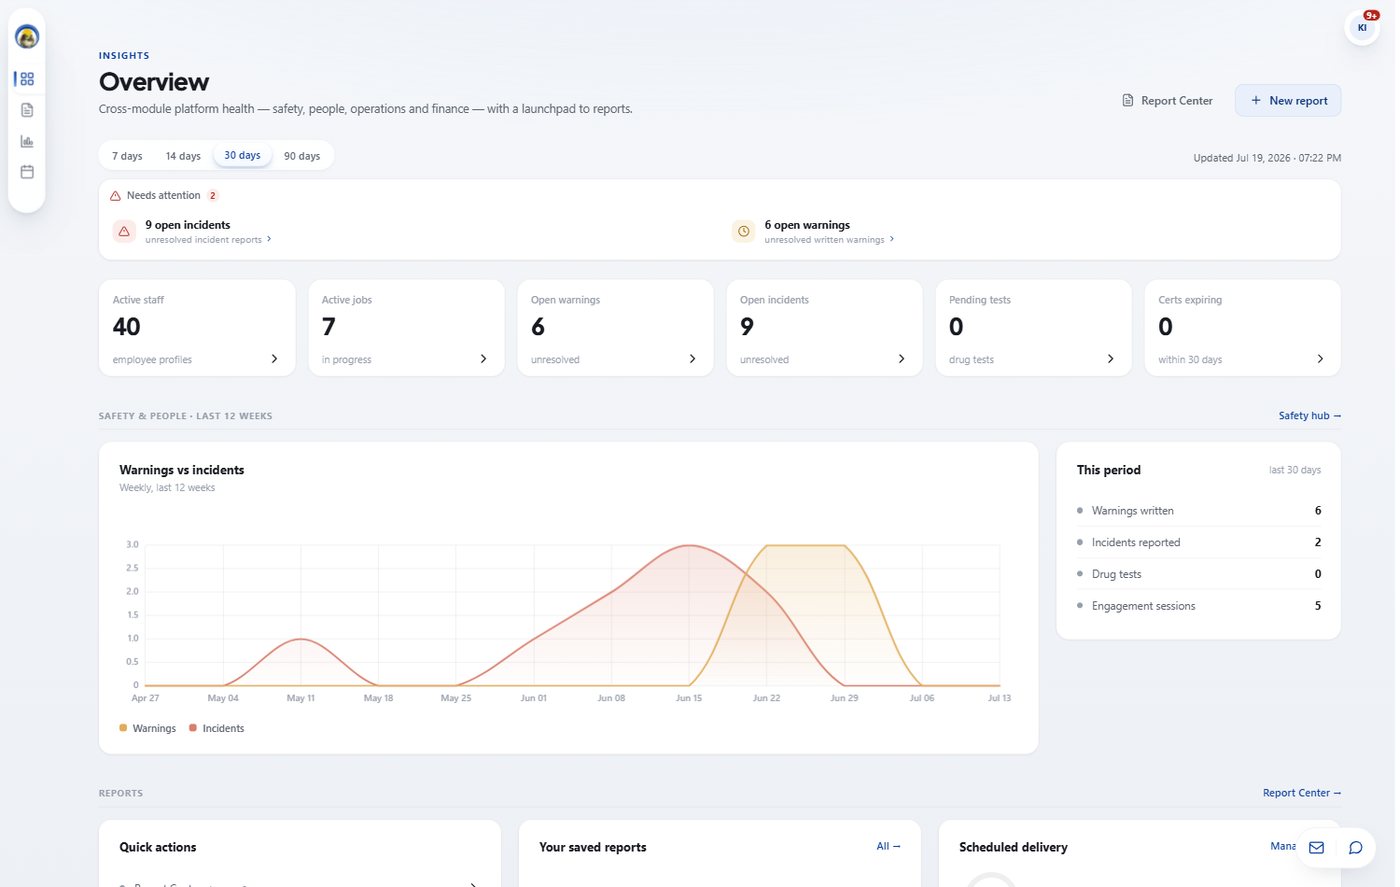The height and width of the screenshot is (887, 1400).
Task: Click the Your saved reports heading
Action: (x=593, y=847)
